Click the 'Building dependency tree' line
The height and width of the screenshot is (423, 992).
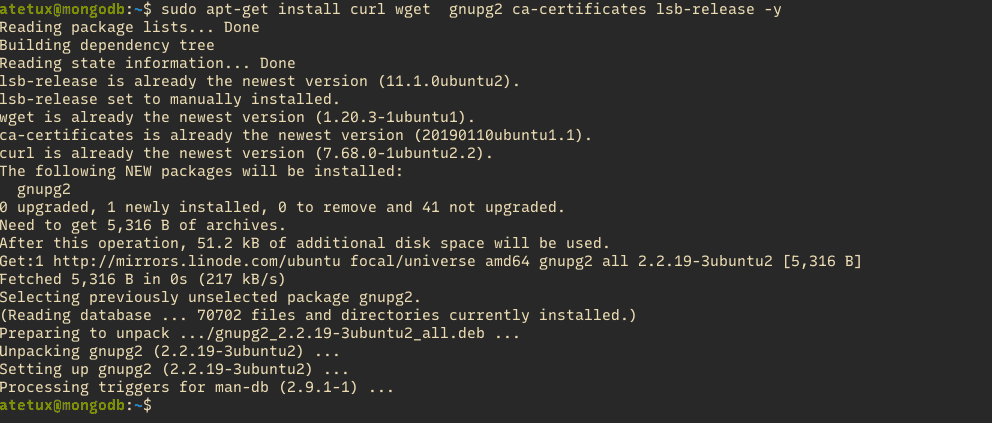(x=107, y=45)
